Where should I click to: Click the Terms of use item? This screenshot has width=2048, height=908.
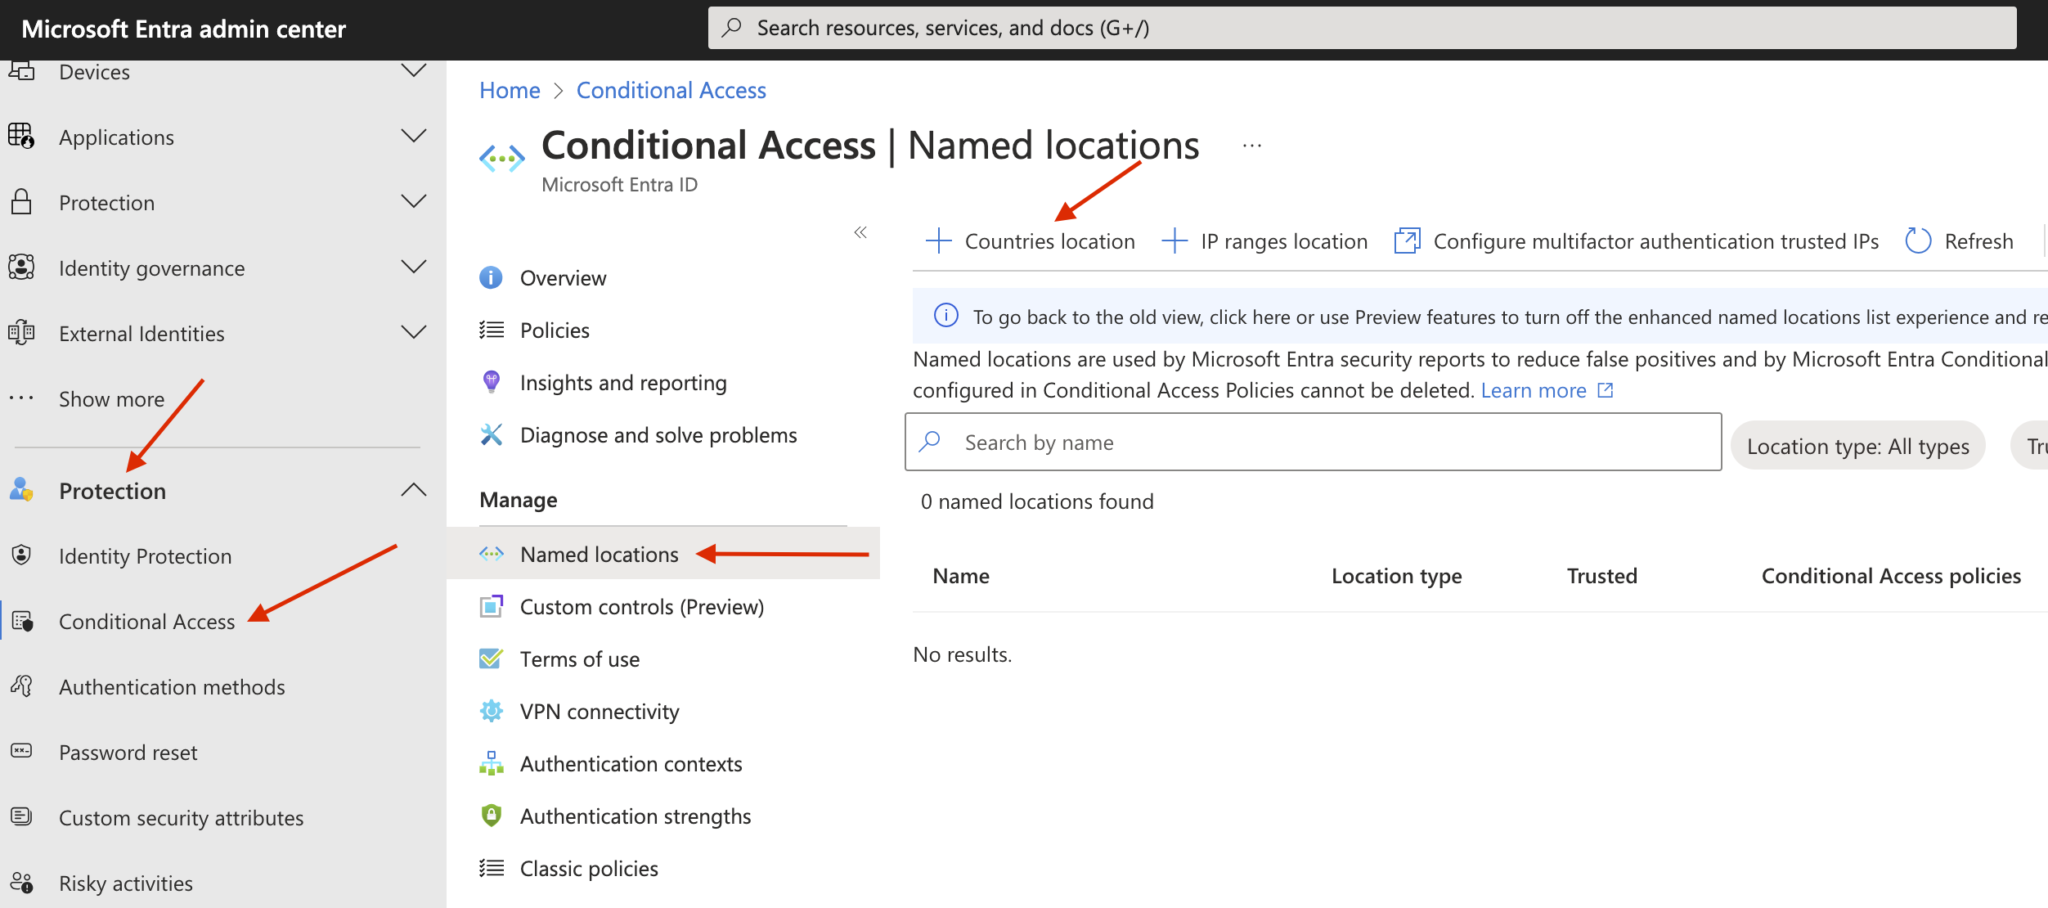(579, 658)
